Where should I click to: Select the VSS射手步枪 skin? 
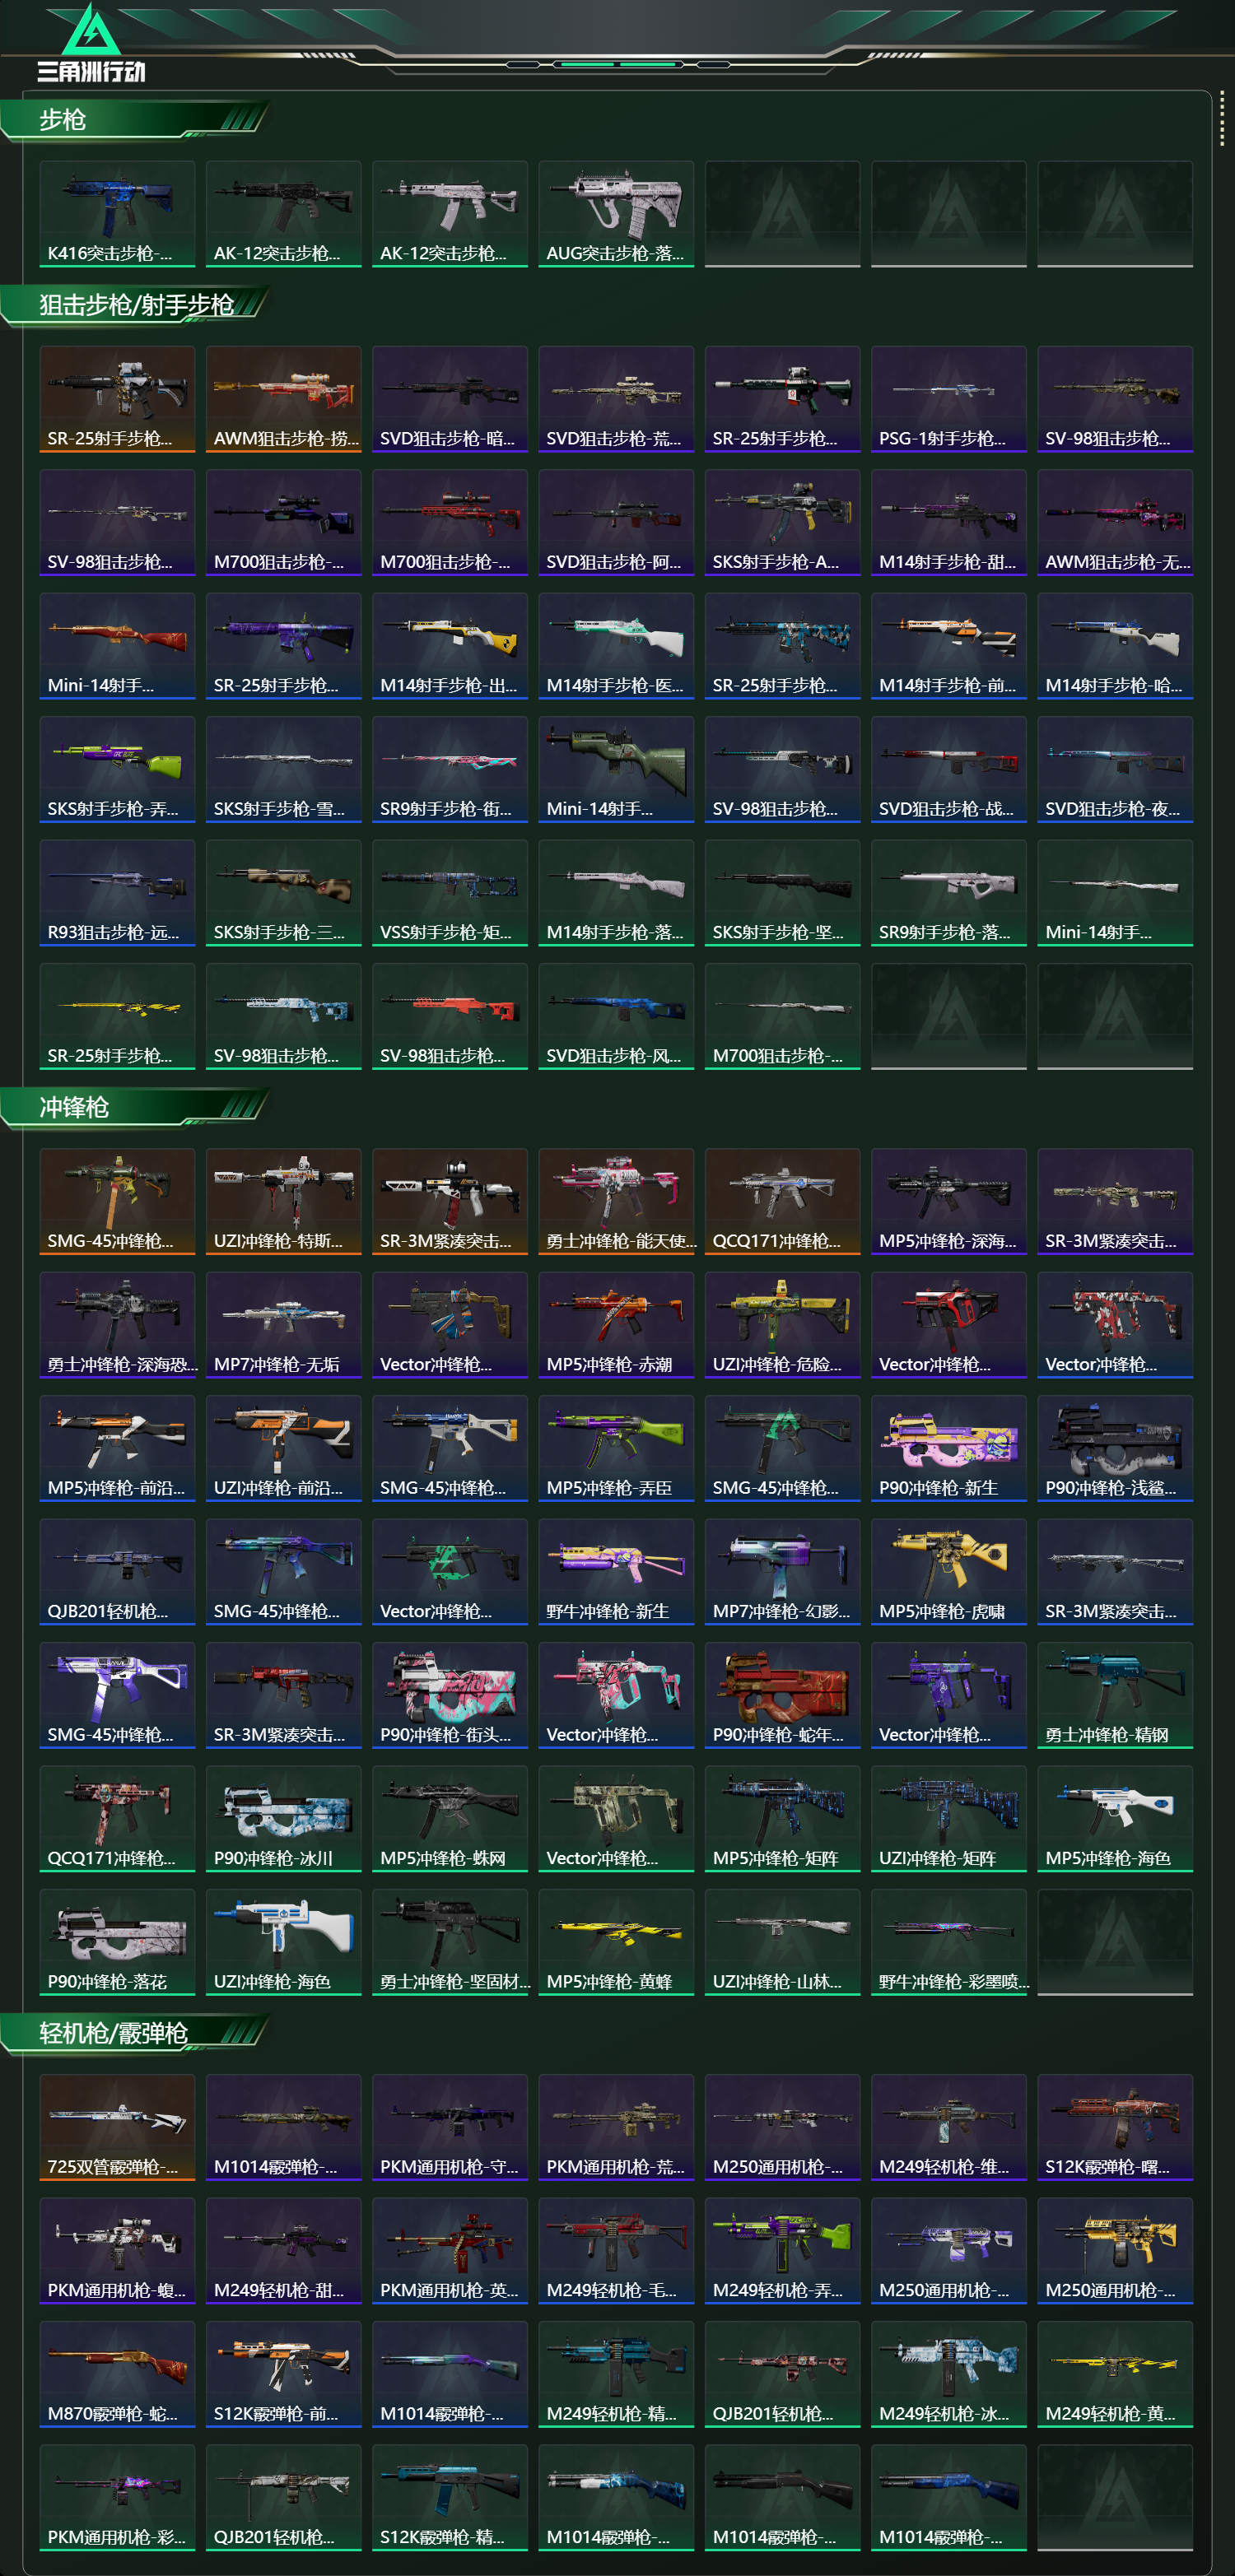pyautogui.click(x=450, y=893)
